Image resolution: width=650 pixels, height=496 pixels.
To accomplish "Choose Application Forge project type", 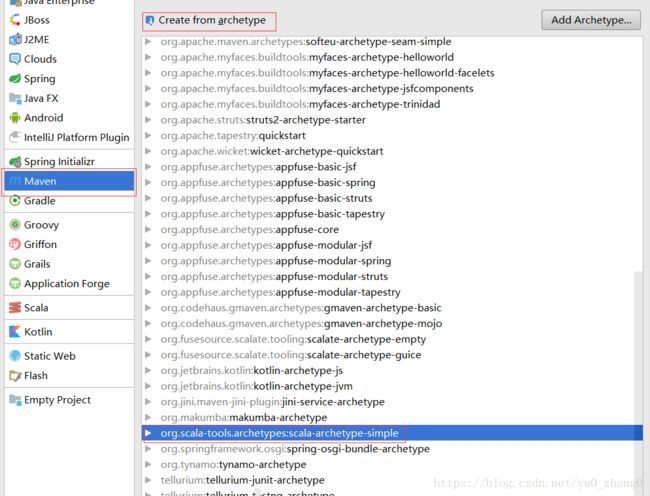I will pyautogui.click(x=69, y=283).
